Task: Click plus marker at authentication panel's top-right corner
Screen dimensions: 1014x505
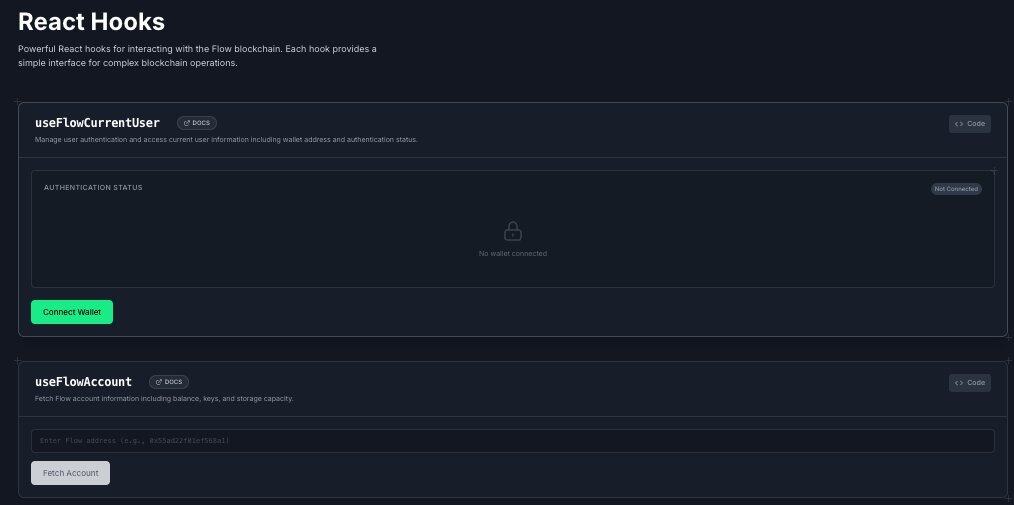Action: pos(994,171)
